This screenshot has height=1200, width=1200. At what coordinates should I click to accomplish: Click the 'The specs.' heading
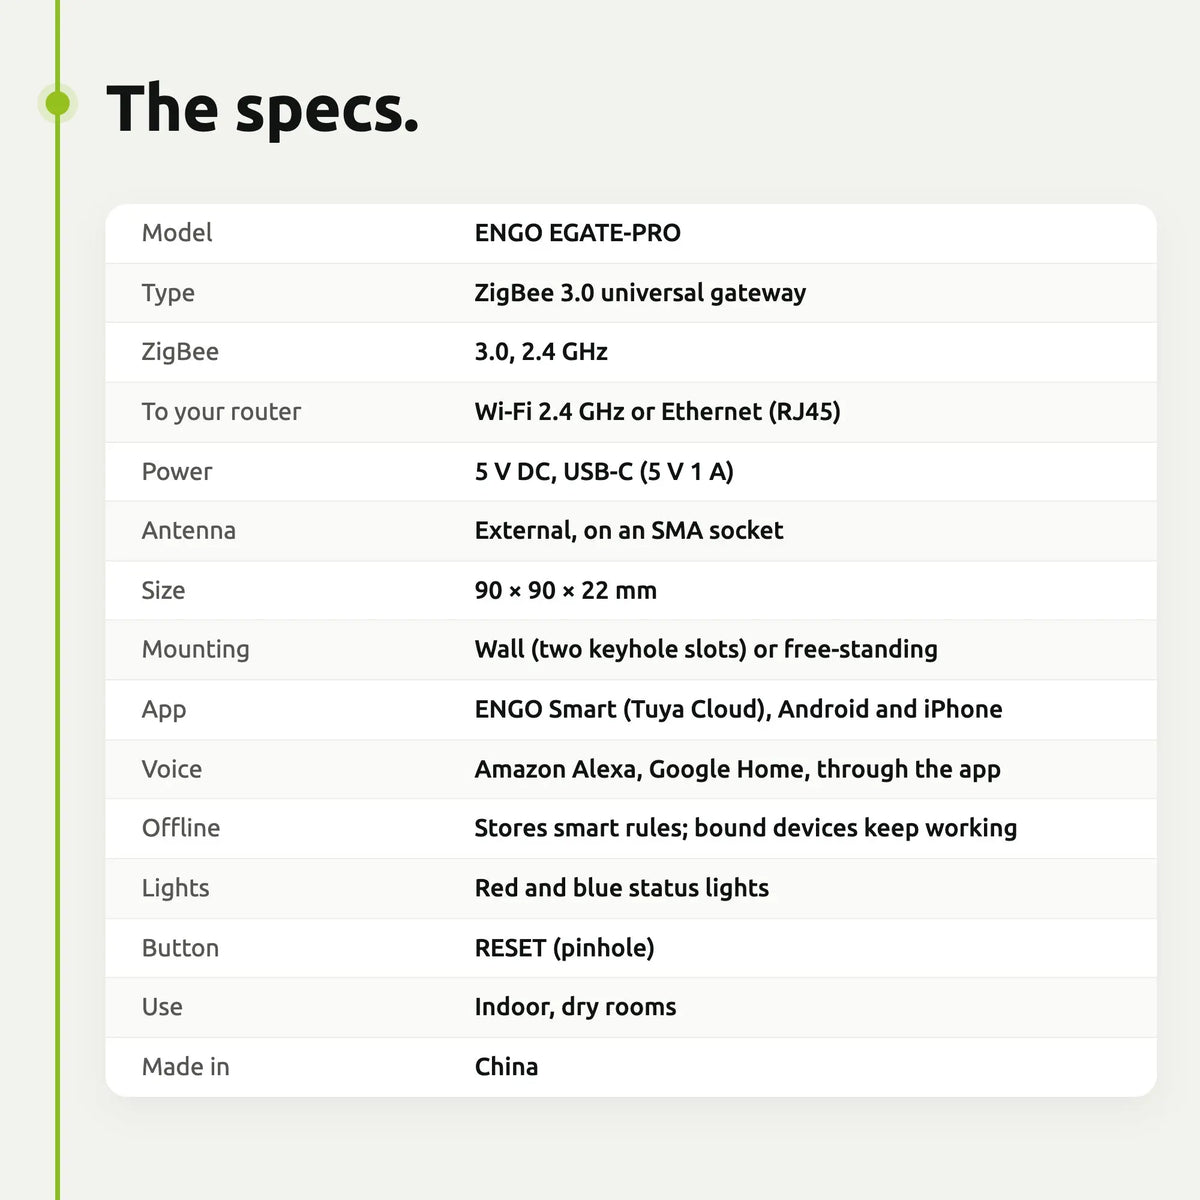point(262,109)
